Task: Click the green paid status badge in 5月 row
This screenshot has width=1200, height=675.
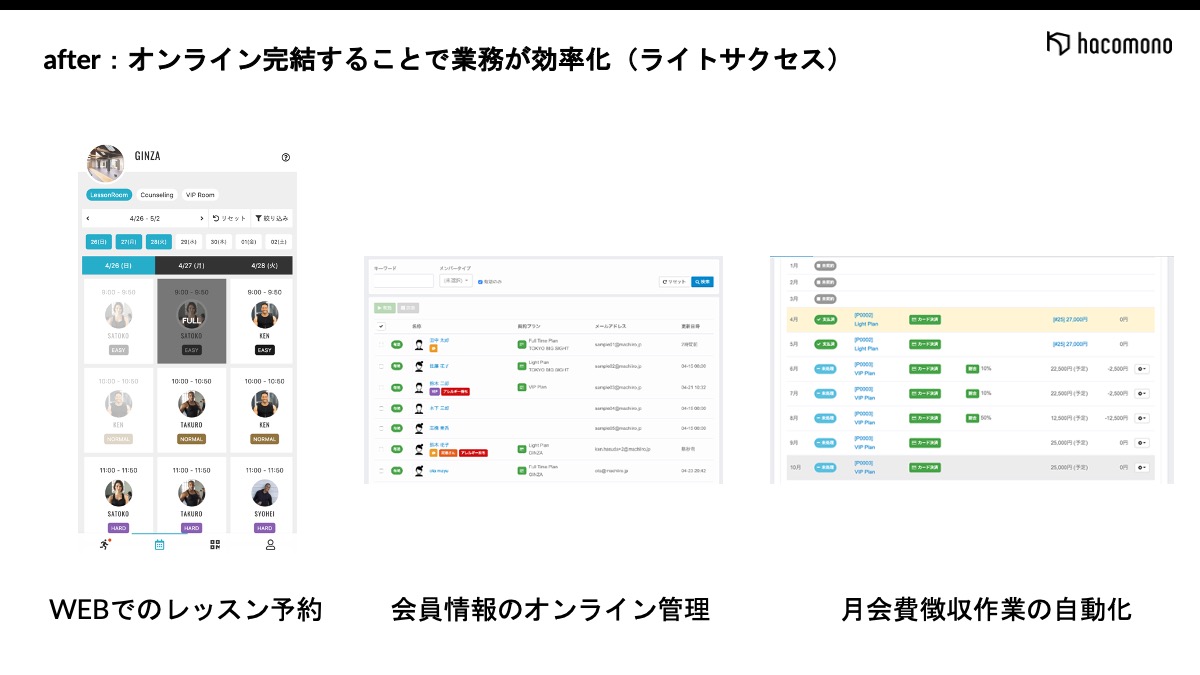Action: click(825, 344)
